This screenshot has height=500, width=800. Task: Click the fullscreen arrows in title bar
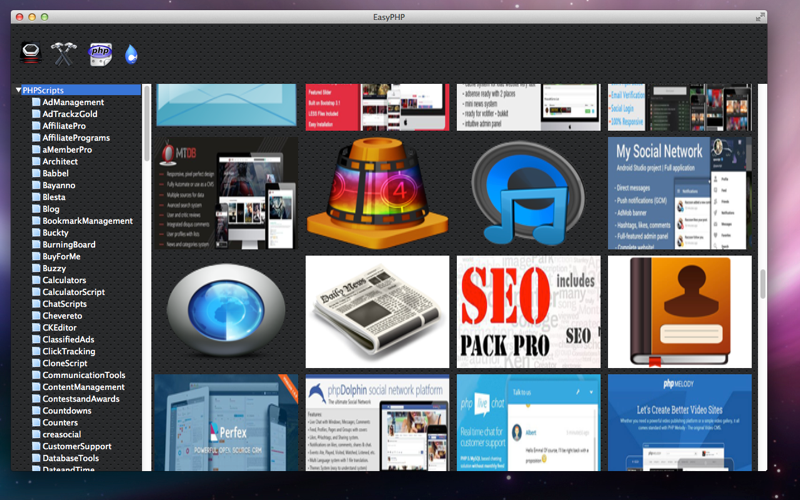click(760, 17)
